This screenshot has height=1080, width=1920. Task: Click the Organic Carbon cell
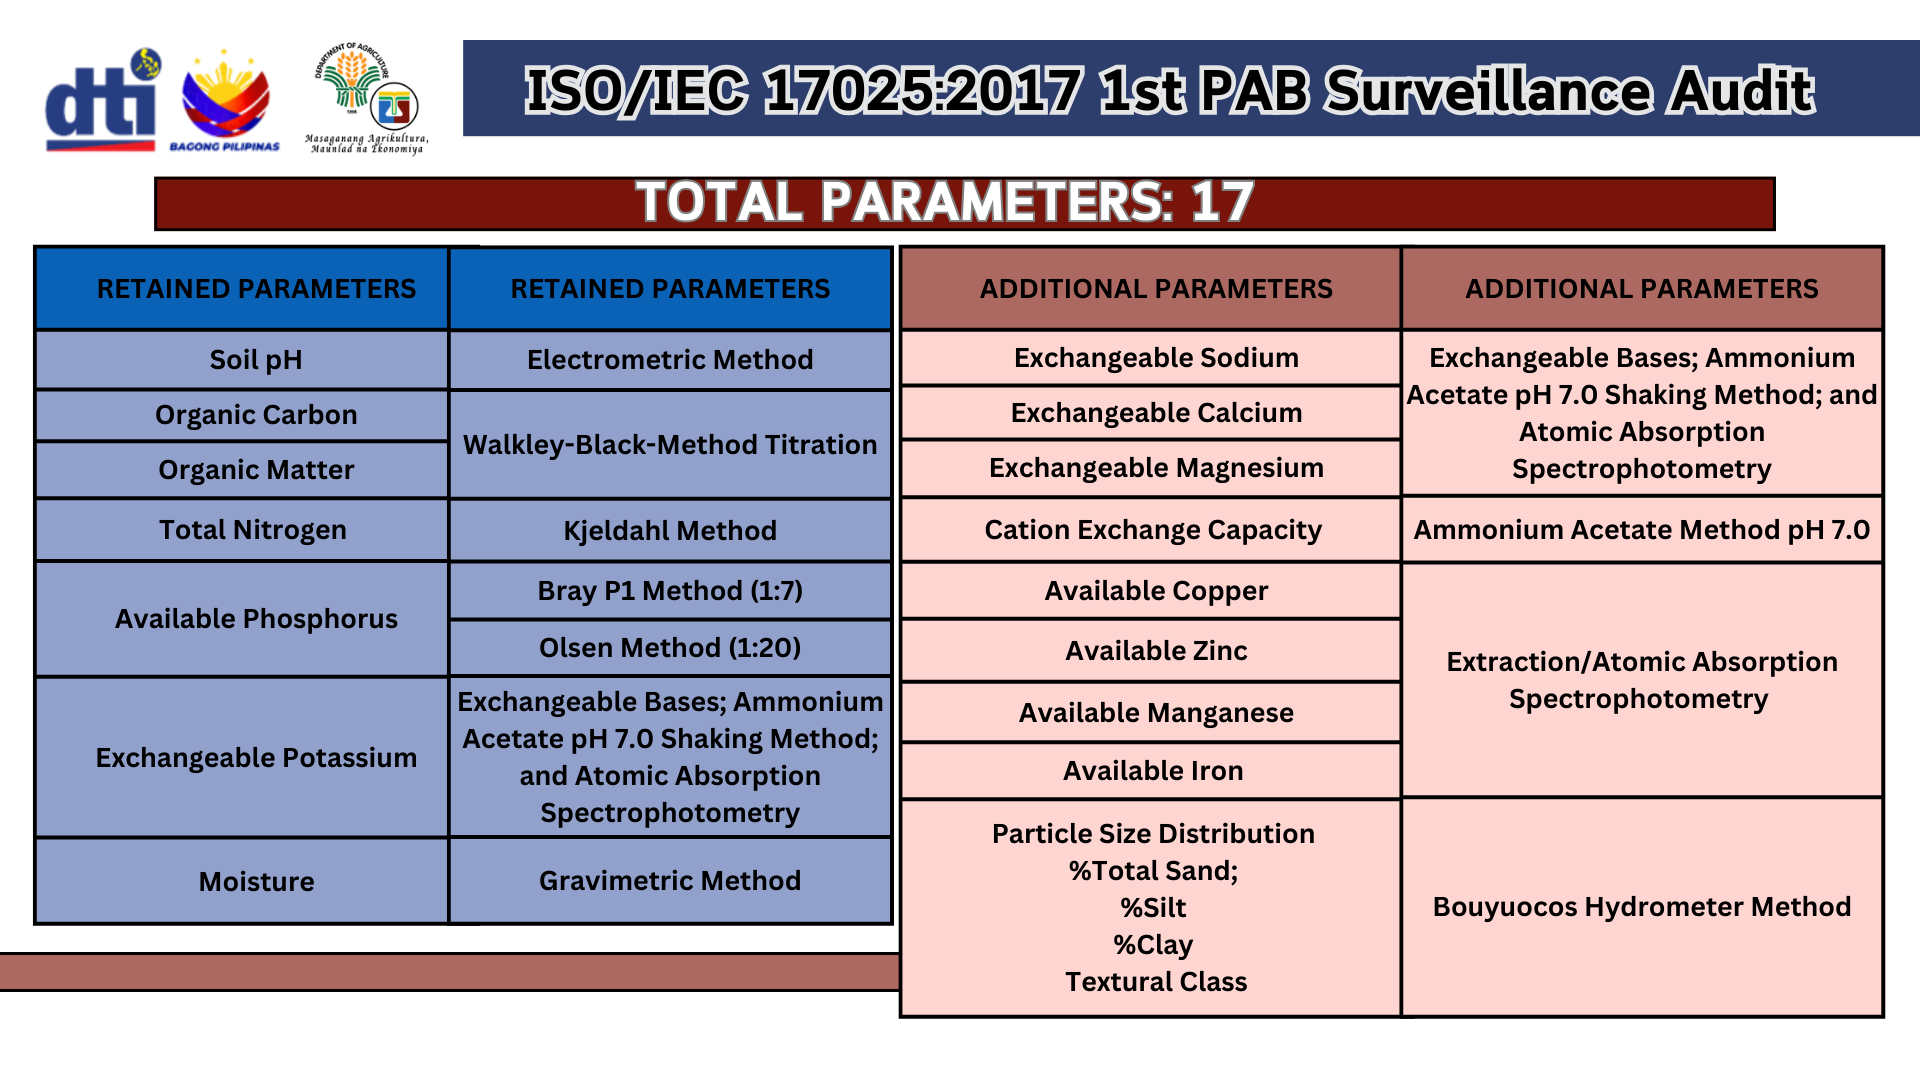tap(242, 415)
